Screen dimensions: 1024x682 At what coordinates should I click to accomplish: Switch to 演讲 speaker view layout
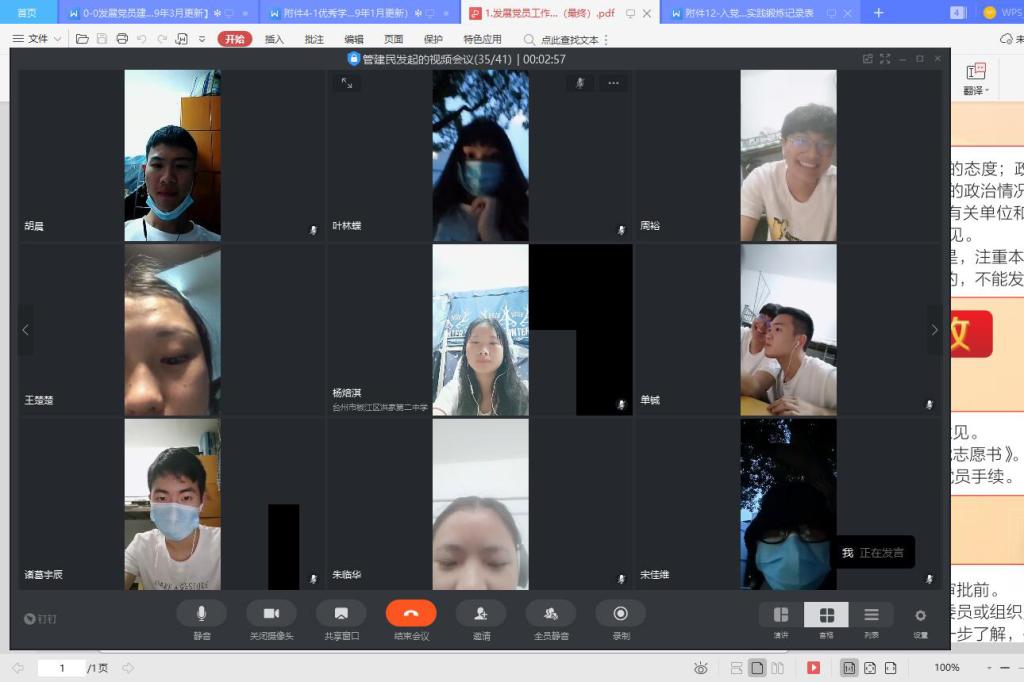[x=781, y=614]
